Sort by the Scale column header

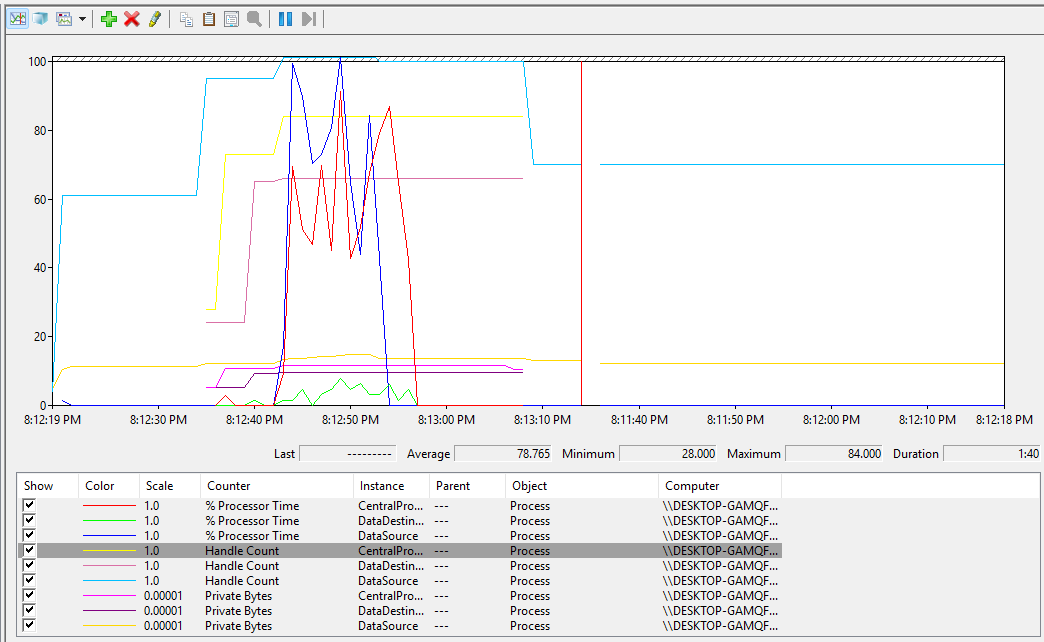(x=170, y=485)
